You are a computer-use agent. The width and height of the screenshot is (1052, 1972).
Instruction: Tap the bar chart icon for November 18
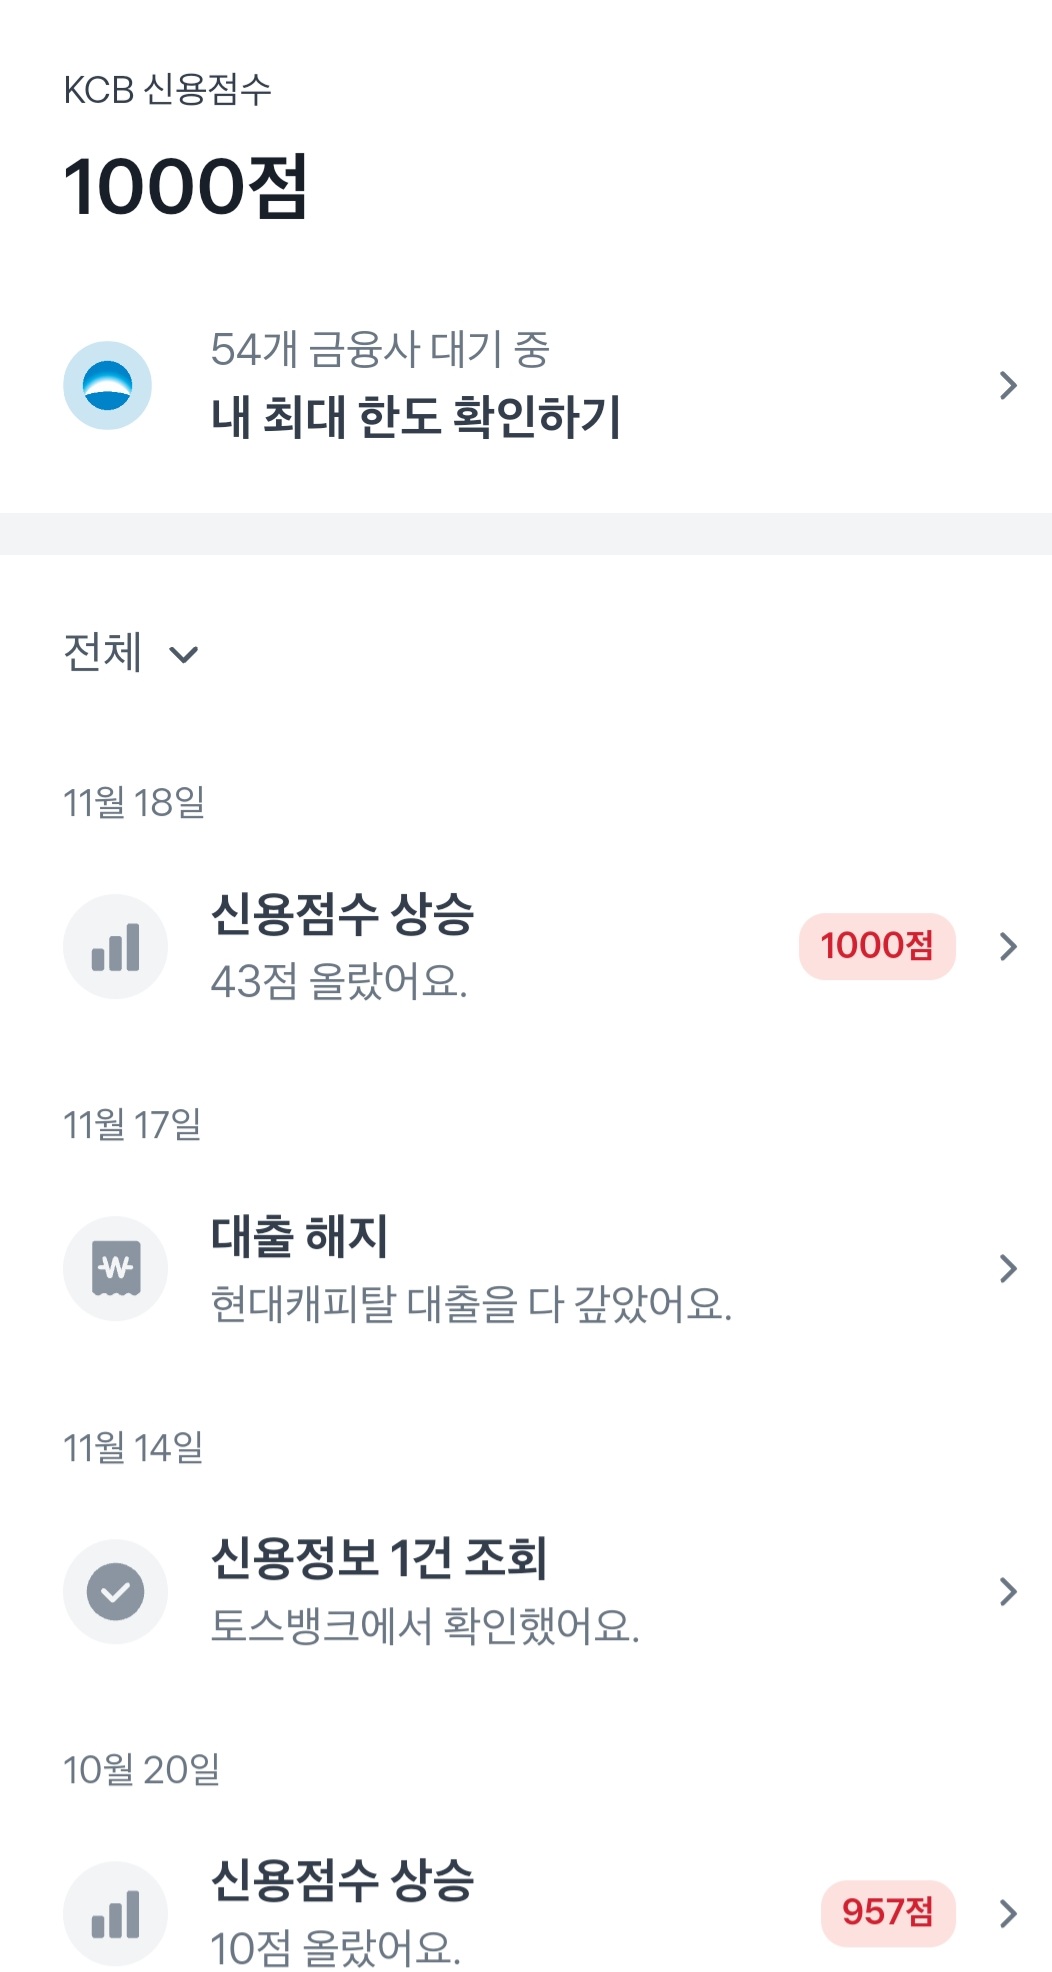click(115, 946)
